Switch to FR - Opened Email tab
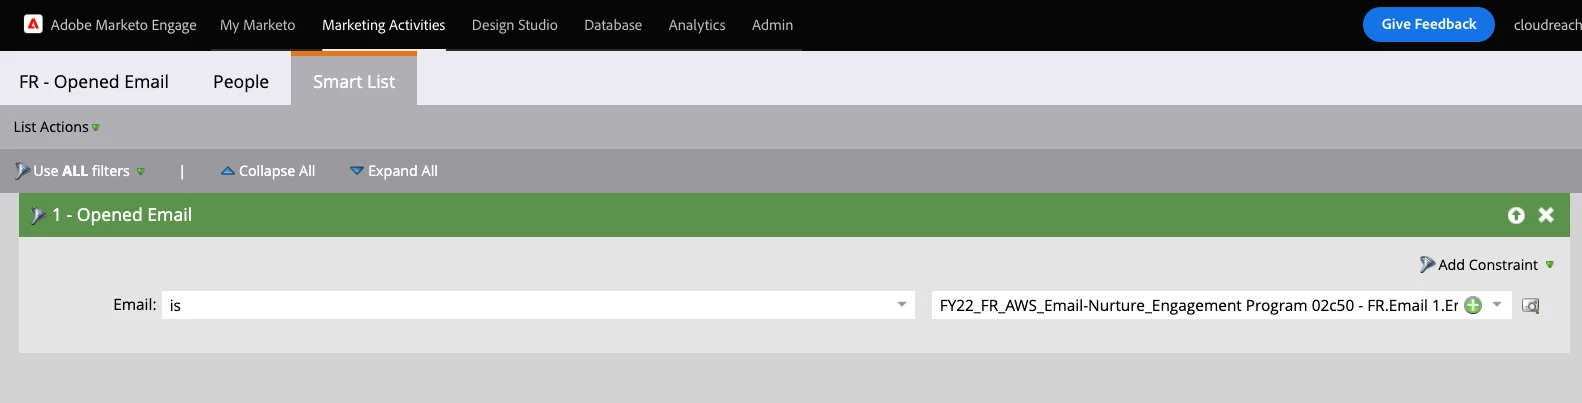The width and height of the screenshot is (1582, 403). [94, 82]
